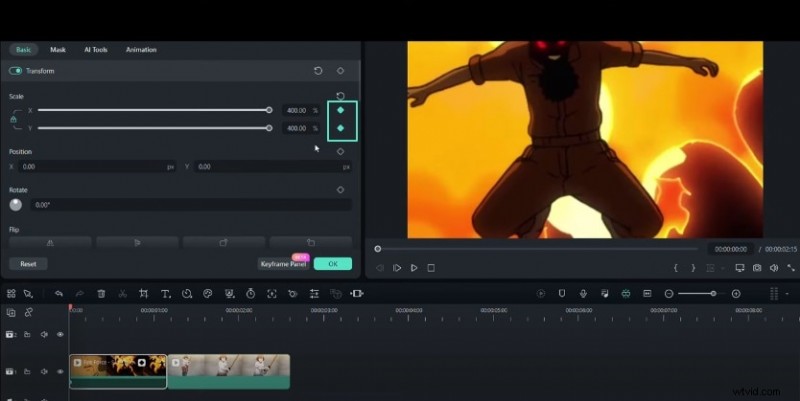The image size is (800, 401).
Task: Open the Speed tool
Action: click(187, 293)
